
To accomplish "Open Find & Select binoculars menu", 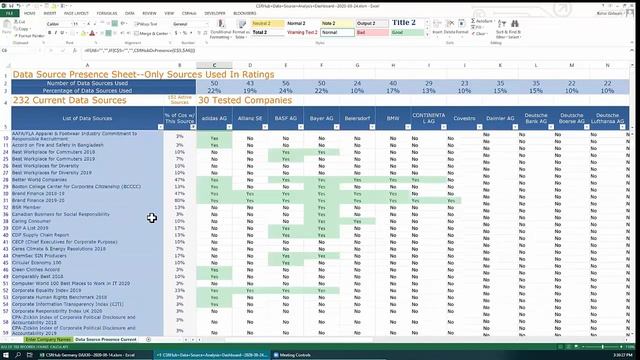I will [x=515, y=29].
